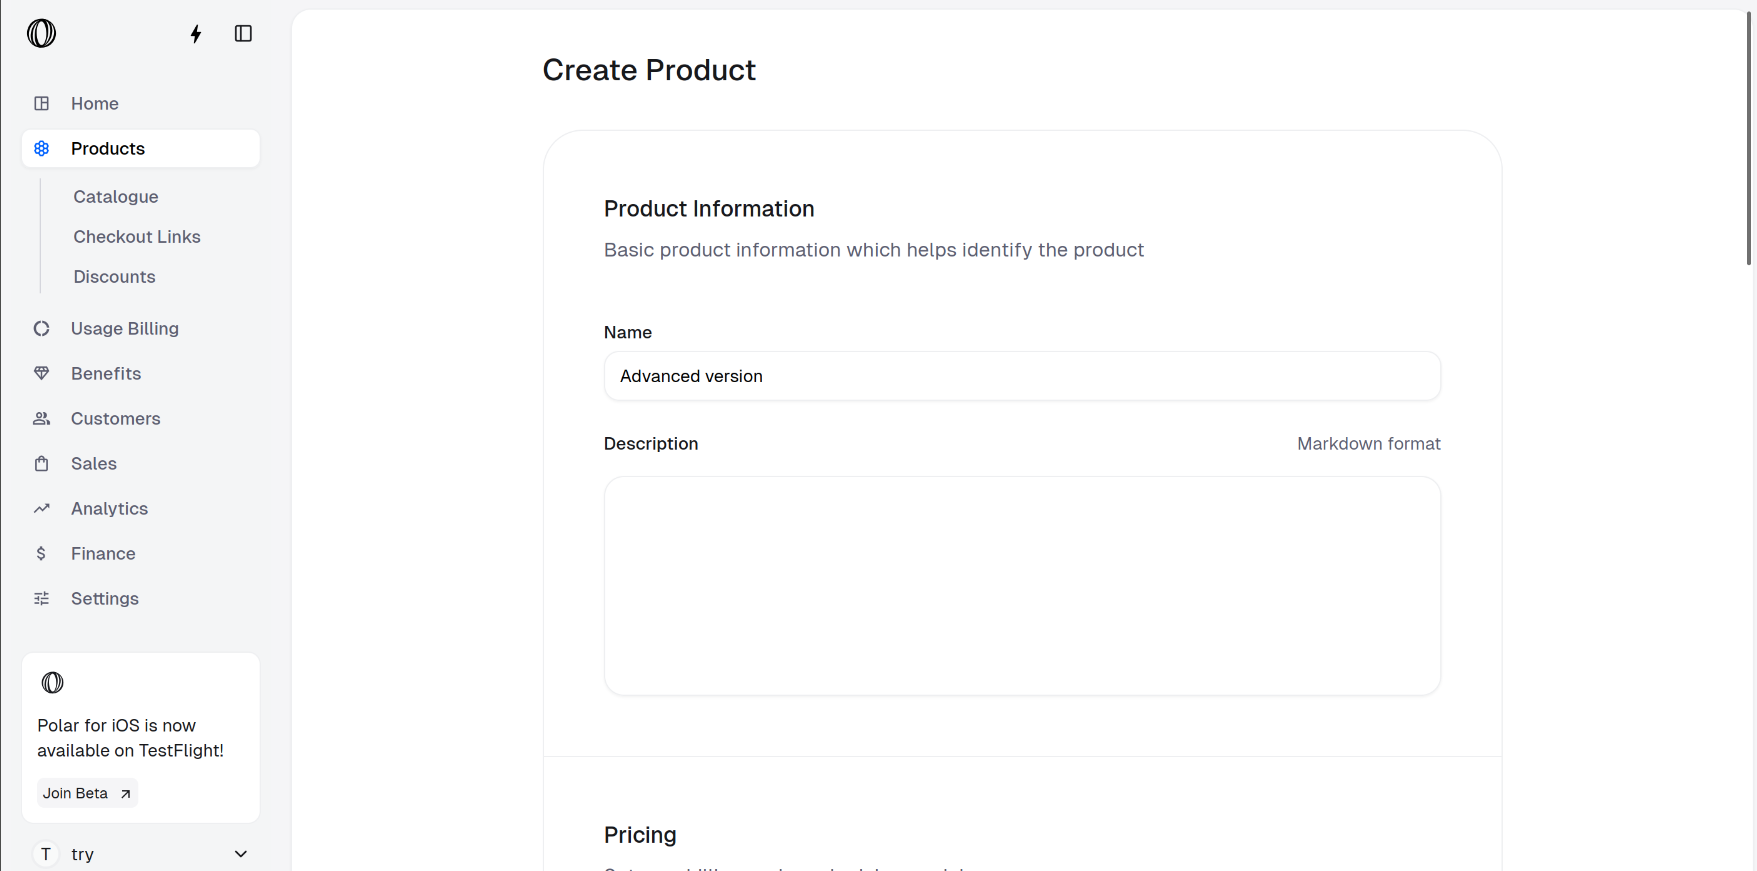Select the Products section in the sidebar
This screenshot has height=871, width=1757.
[x=108, y=149]
